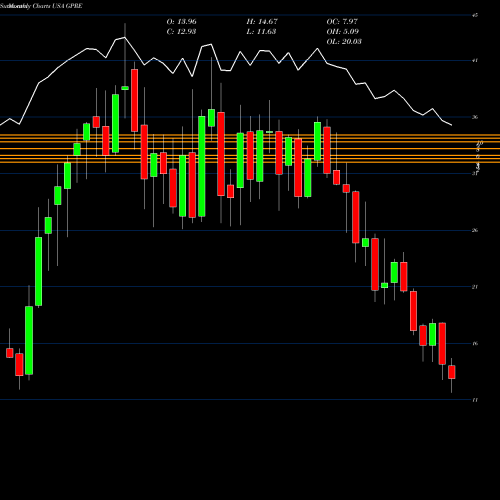Select the OH: 5.09 reading
The width and height of the screenshot is (500, 500).
342,32
